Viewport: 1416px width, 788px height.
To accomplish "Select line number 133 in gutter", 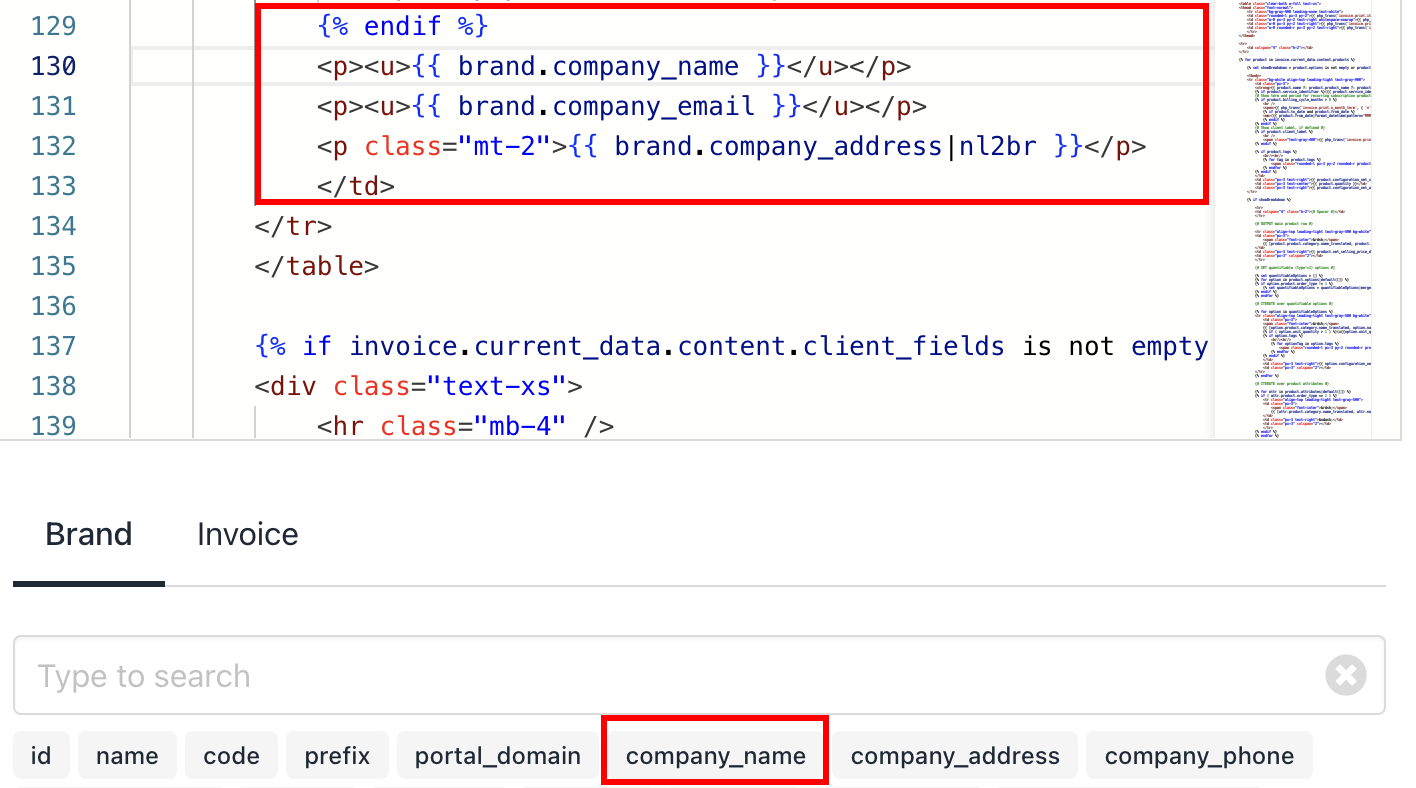I will coord(54,186).
